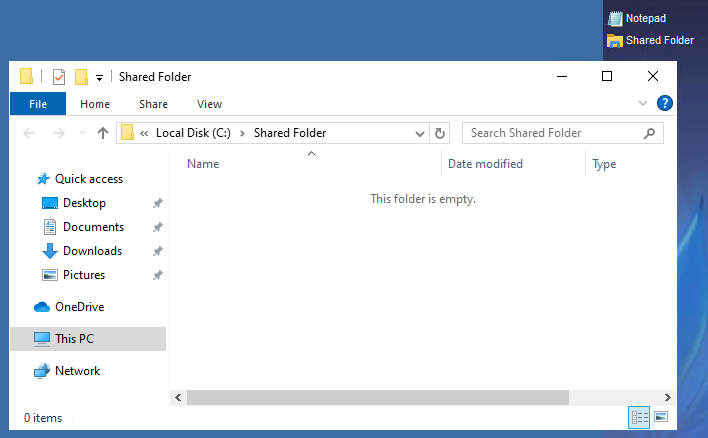The height and width of the screenshot is (438, 708).
Task: Click the Back navigation arrow
Action: coord(30,133)
